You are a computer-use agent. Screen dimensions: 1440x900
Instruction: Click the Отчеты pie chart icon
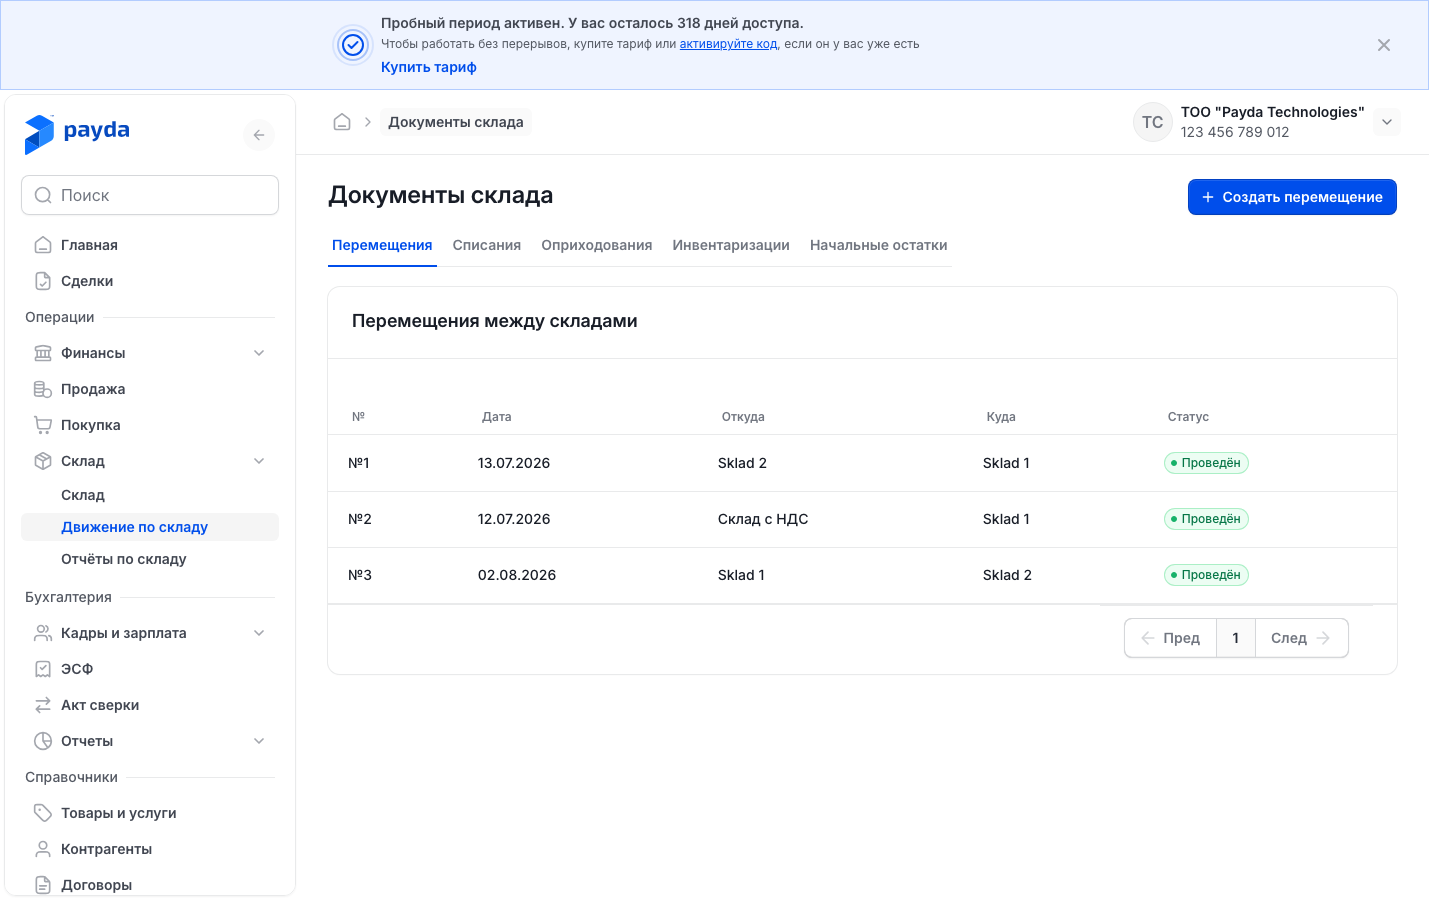tap(43, 741)
